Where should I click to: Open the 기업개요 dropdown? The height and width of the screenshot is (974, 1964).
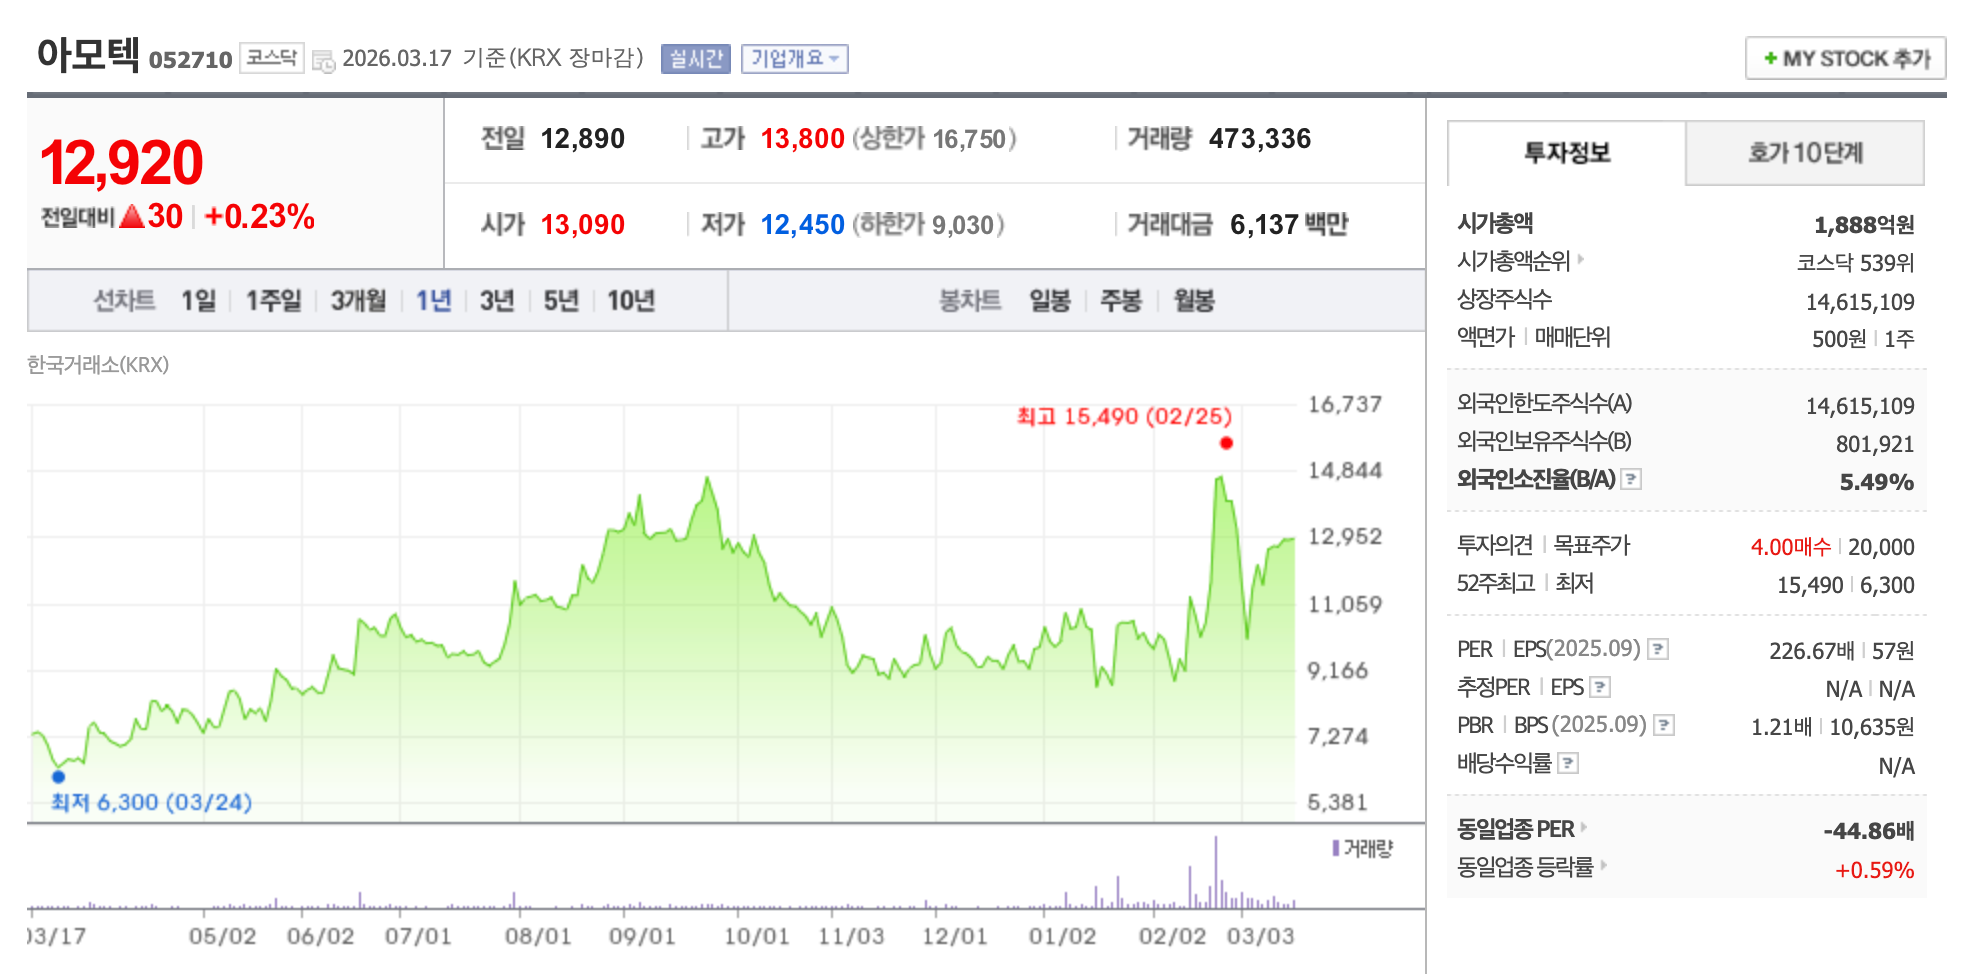pyautogui.click(x=795, y=59)
